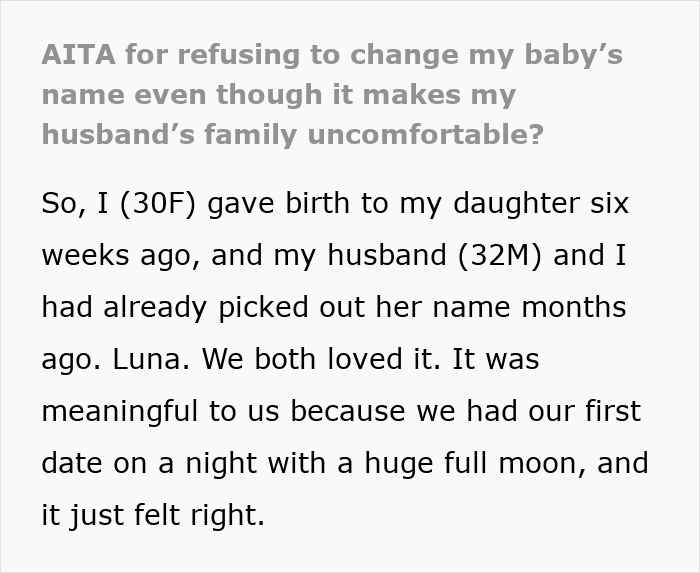Click the last line "it just felt right."
The width and height of the screenshot is (700, 573).
point(154,515)
